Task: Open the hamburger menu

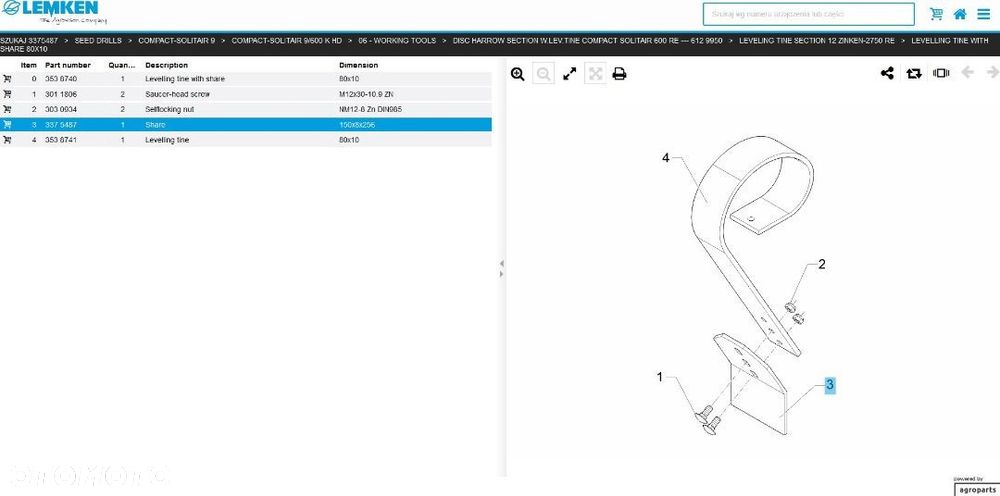Action: [983, 14]
